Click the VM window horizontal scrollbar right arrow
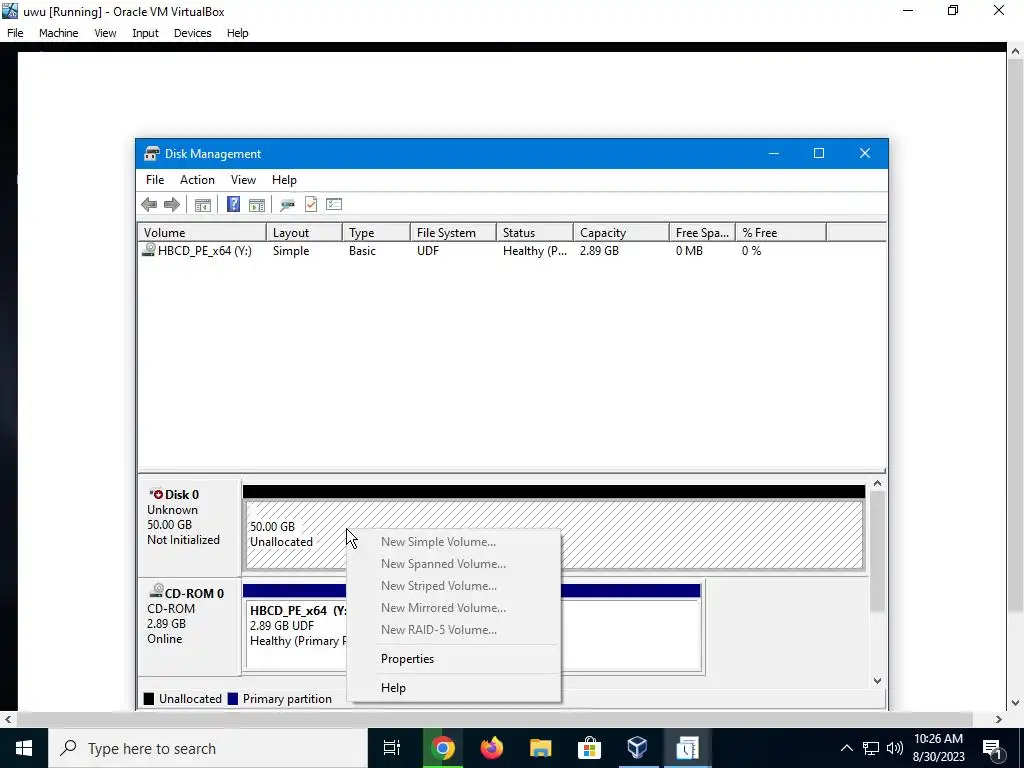 click(998, 719)
